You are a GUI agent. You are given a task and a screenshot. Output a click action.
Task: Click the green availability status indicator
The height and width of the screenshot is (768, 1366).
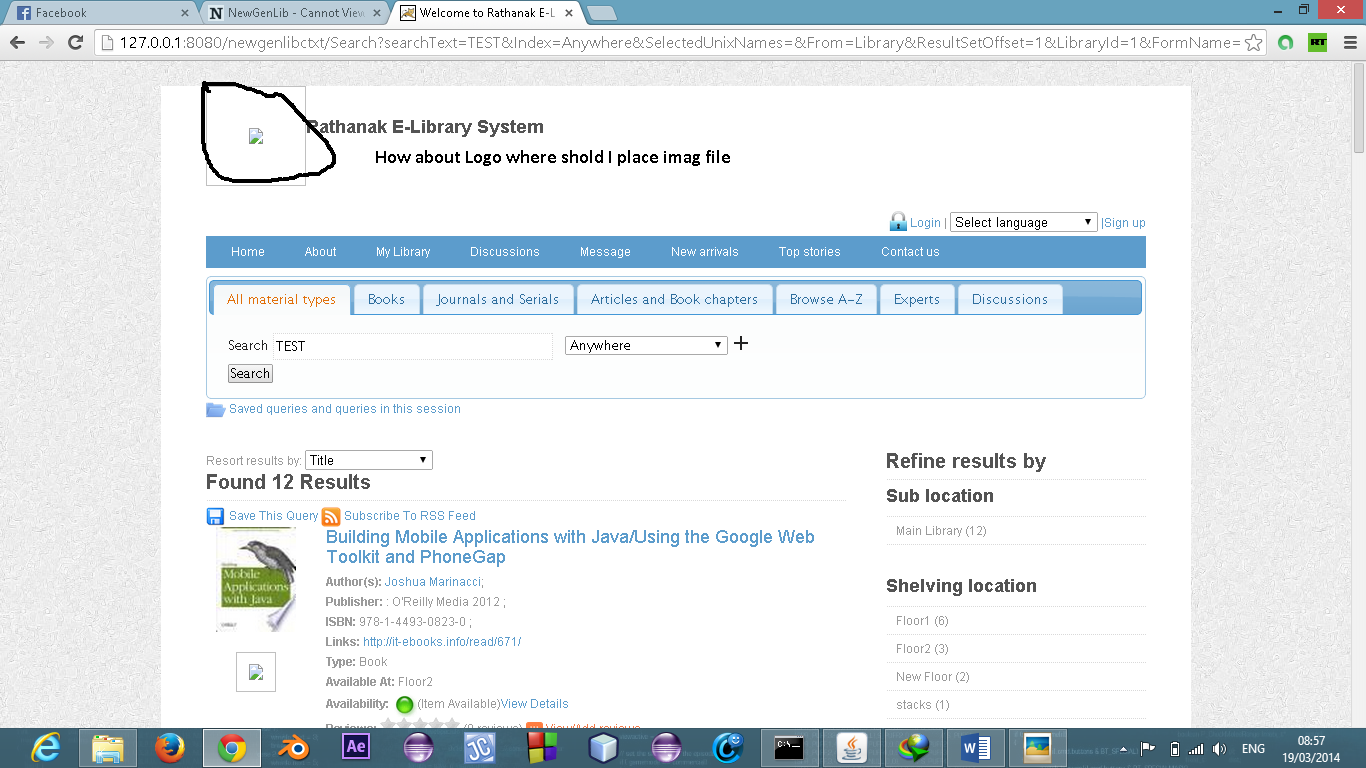(405, 704)
